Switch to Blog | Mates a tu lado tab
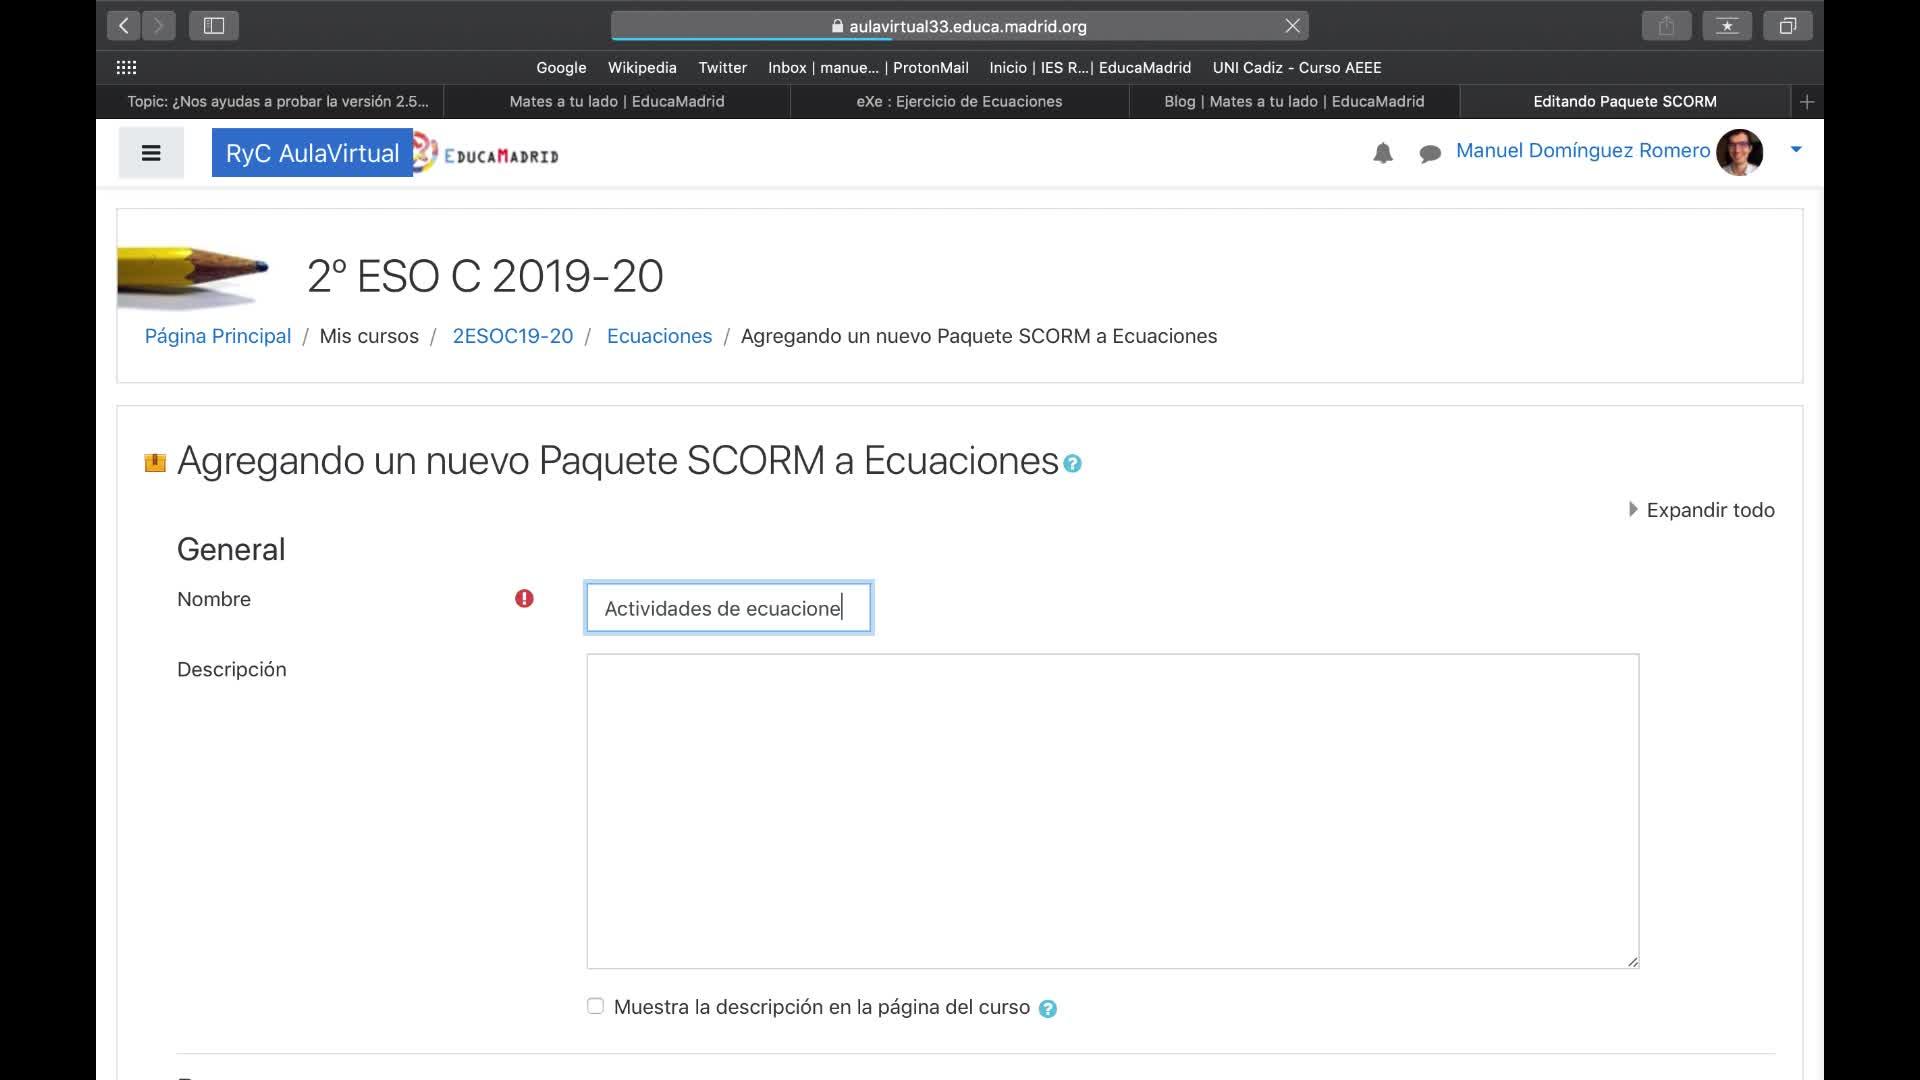 click(x=1293, y=101)
